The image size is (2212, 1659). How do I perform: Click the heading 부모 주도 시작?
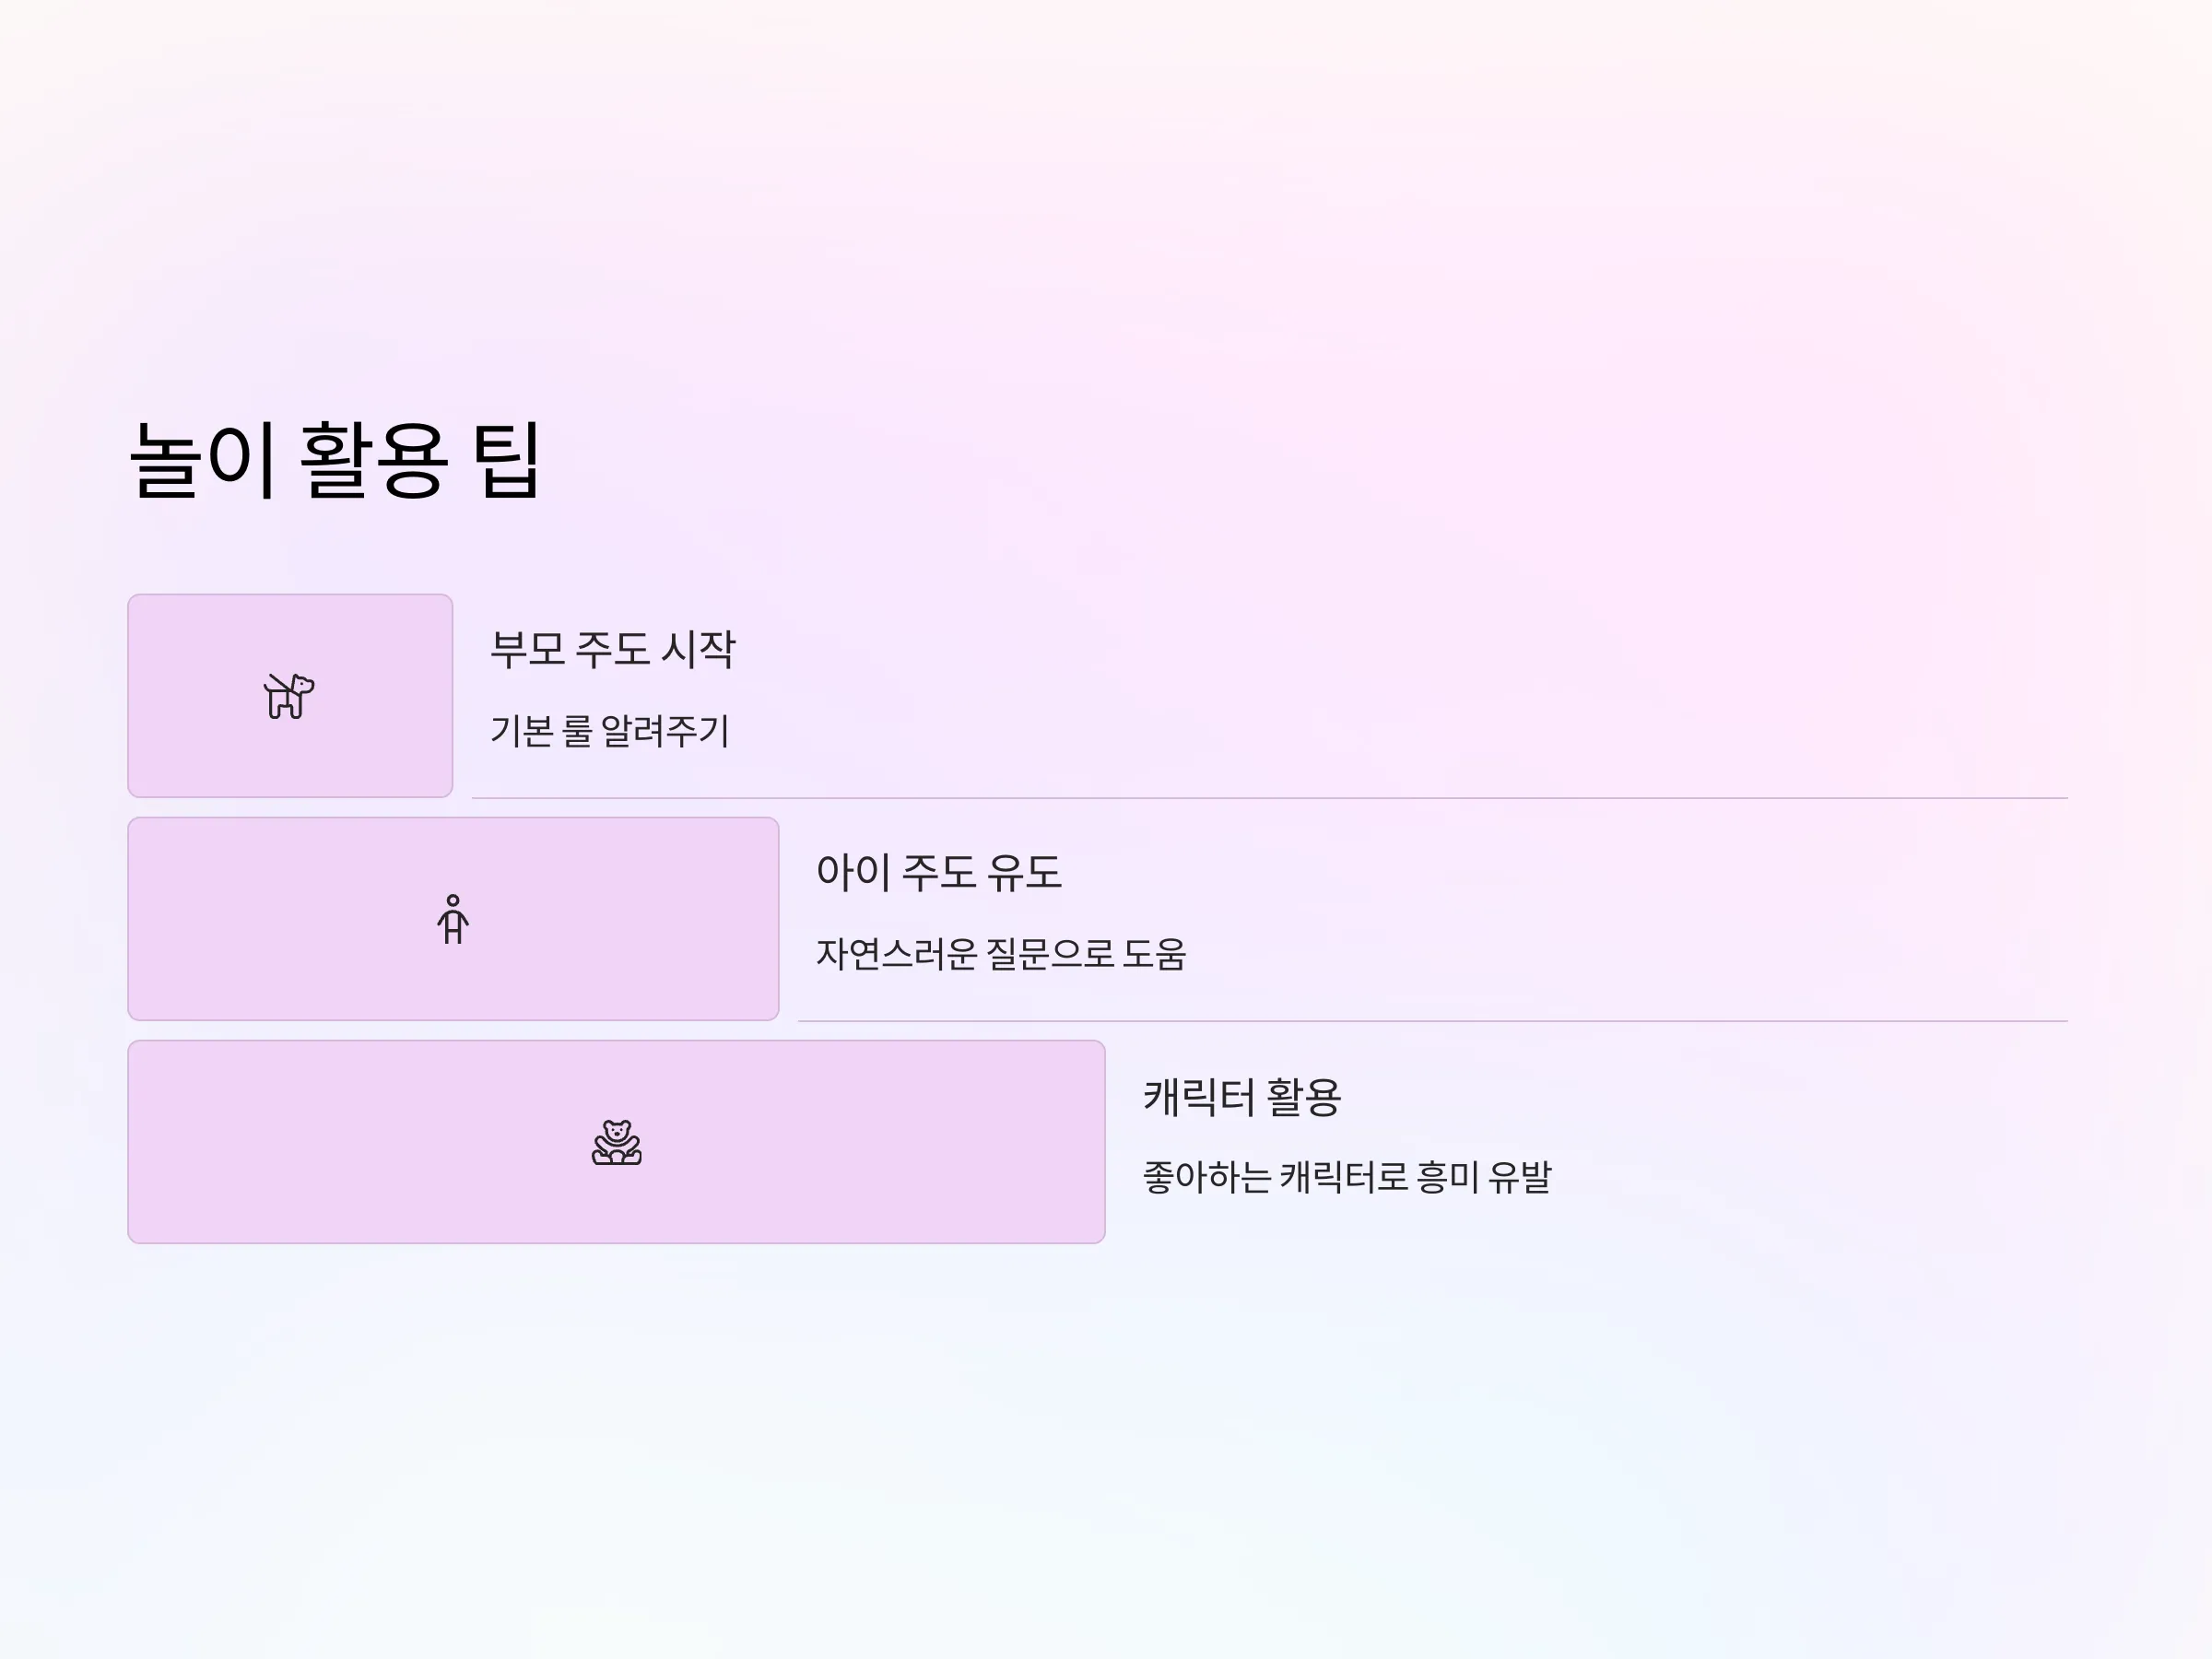613,649
